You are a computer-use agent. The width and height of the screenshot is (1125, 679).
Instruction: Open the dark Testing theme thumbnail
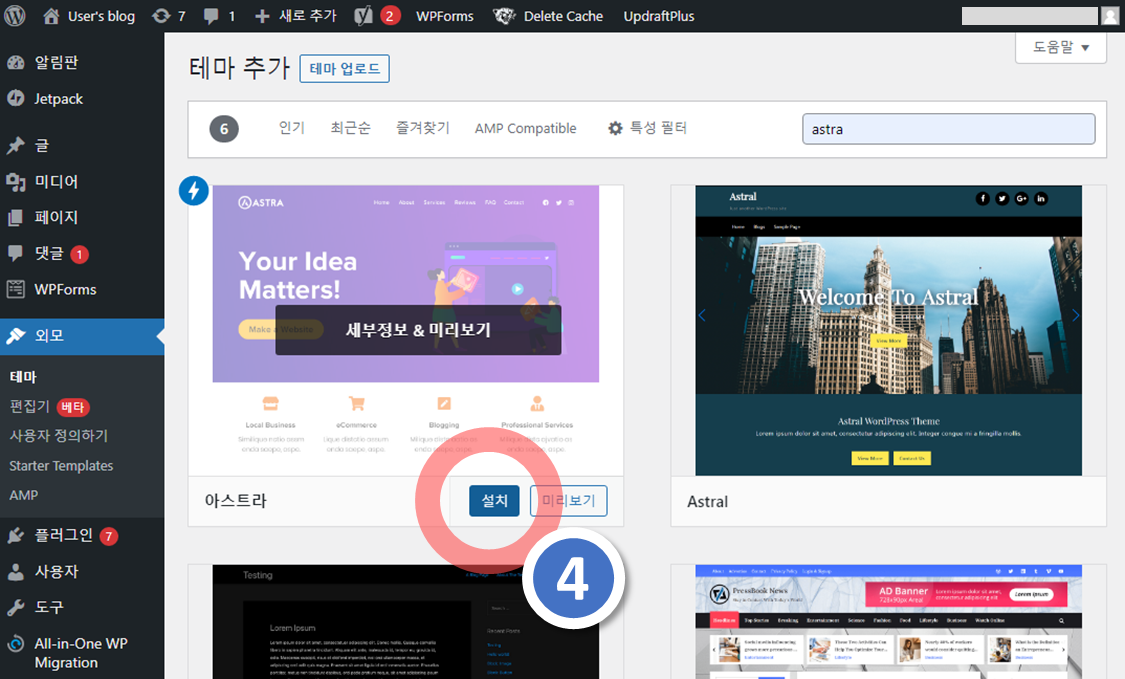point(405,622)
